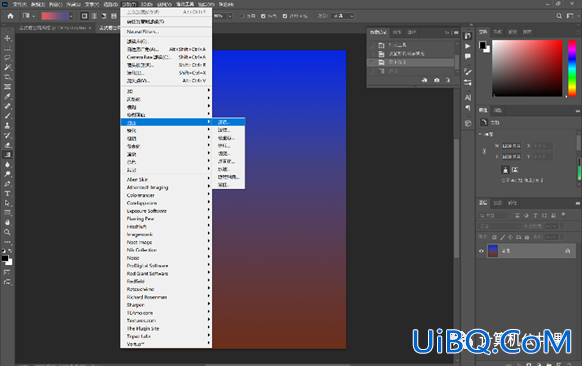Screen dimensions: 582x366
Task: Click the rainbow hue slider in Color panel
Action: pyautogui.click(x=572, y=68)
